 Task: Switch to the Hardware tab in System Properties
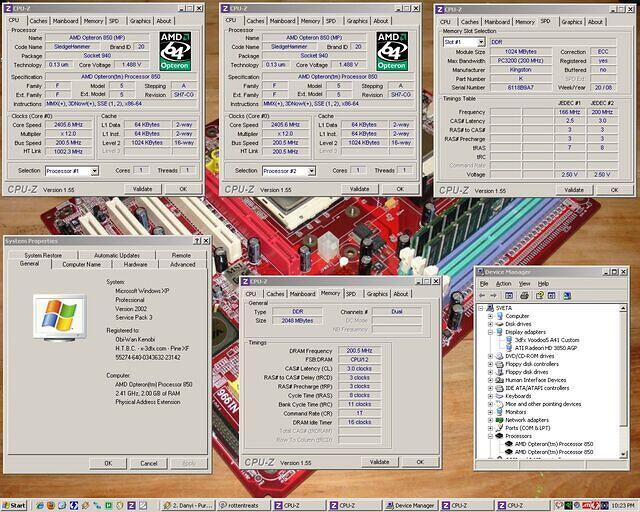[136, 264]
